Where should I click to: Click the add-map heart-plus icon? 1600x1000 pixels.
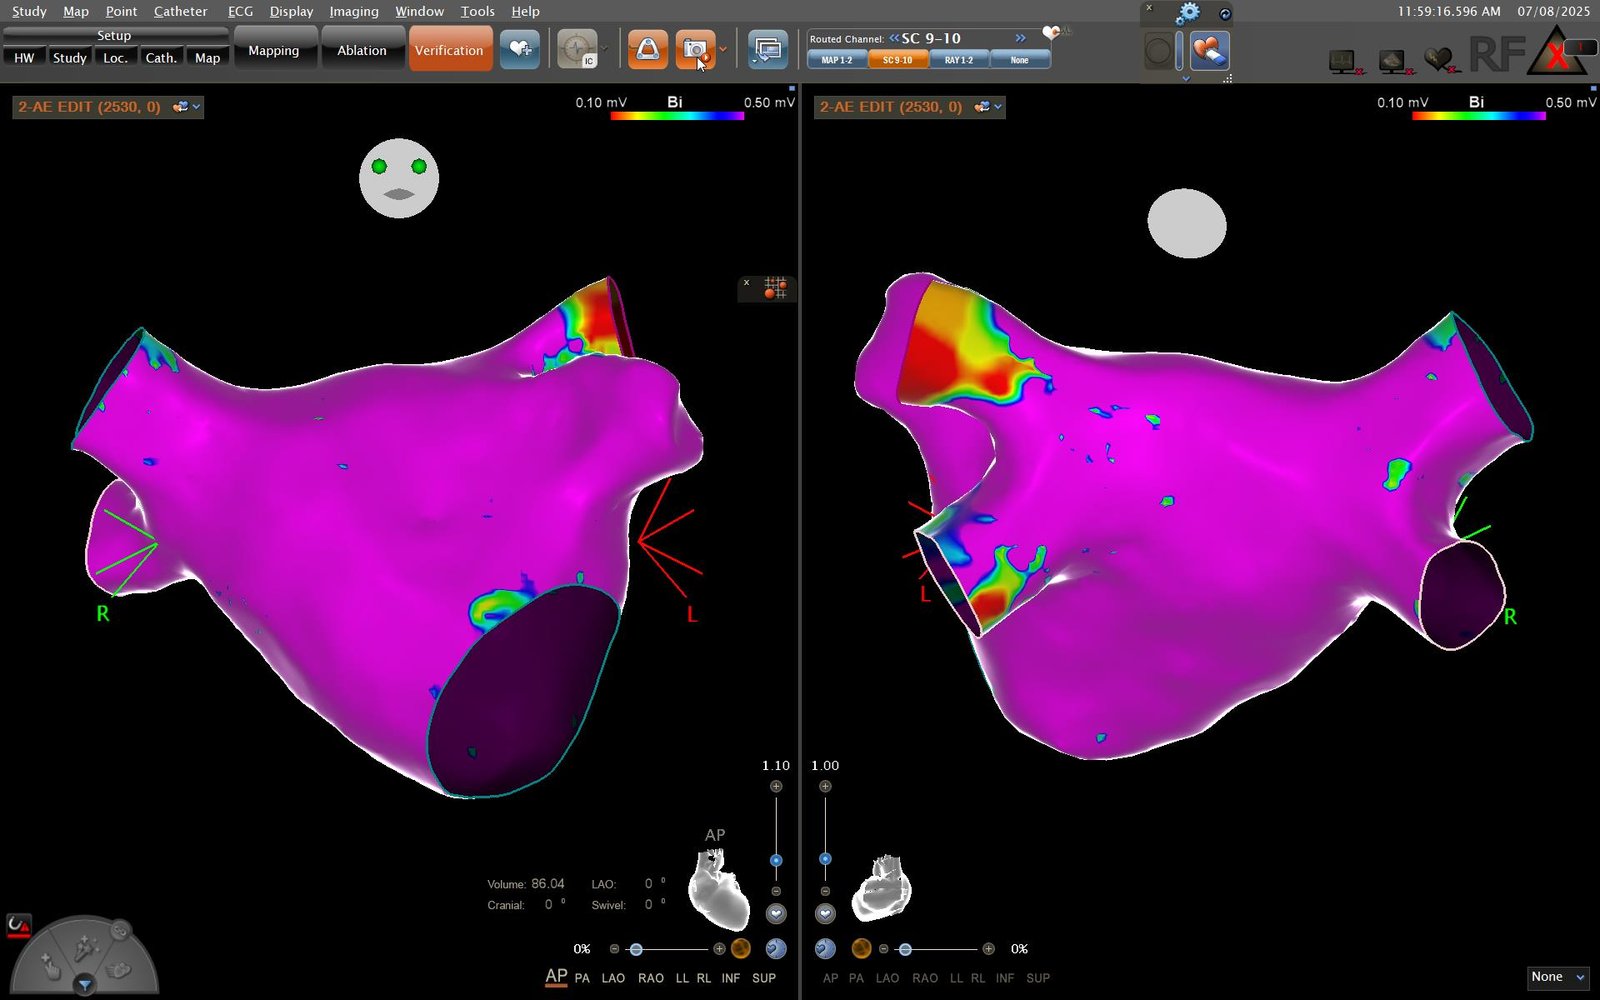pos(519,50)
